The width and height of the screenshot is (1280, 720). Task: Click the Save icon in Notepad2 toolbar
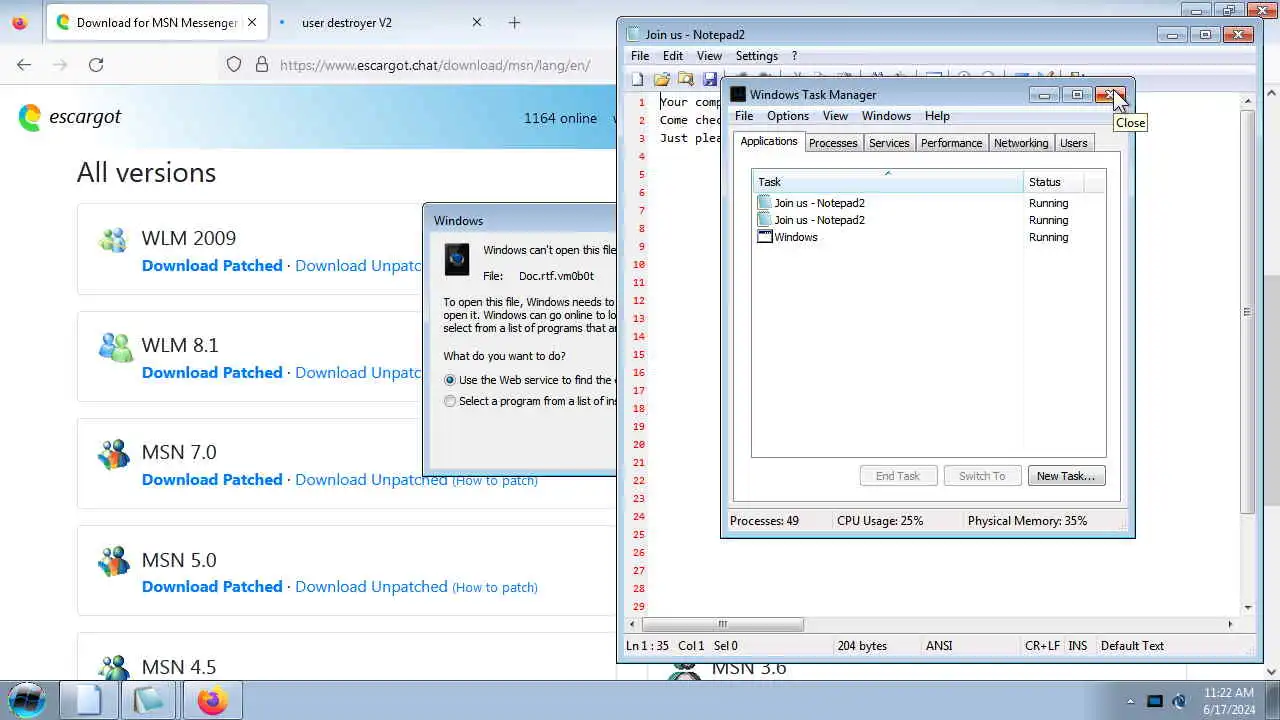[x=709, y=79]
